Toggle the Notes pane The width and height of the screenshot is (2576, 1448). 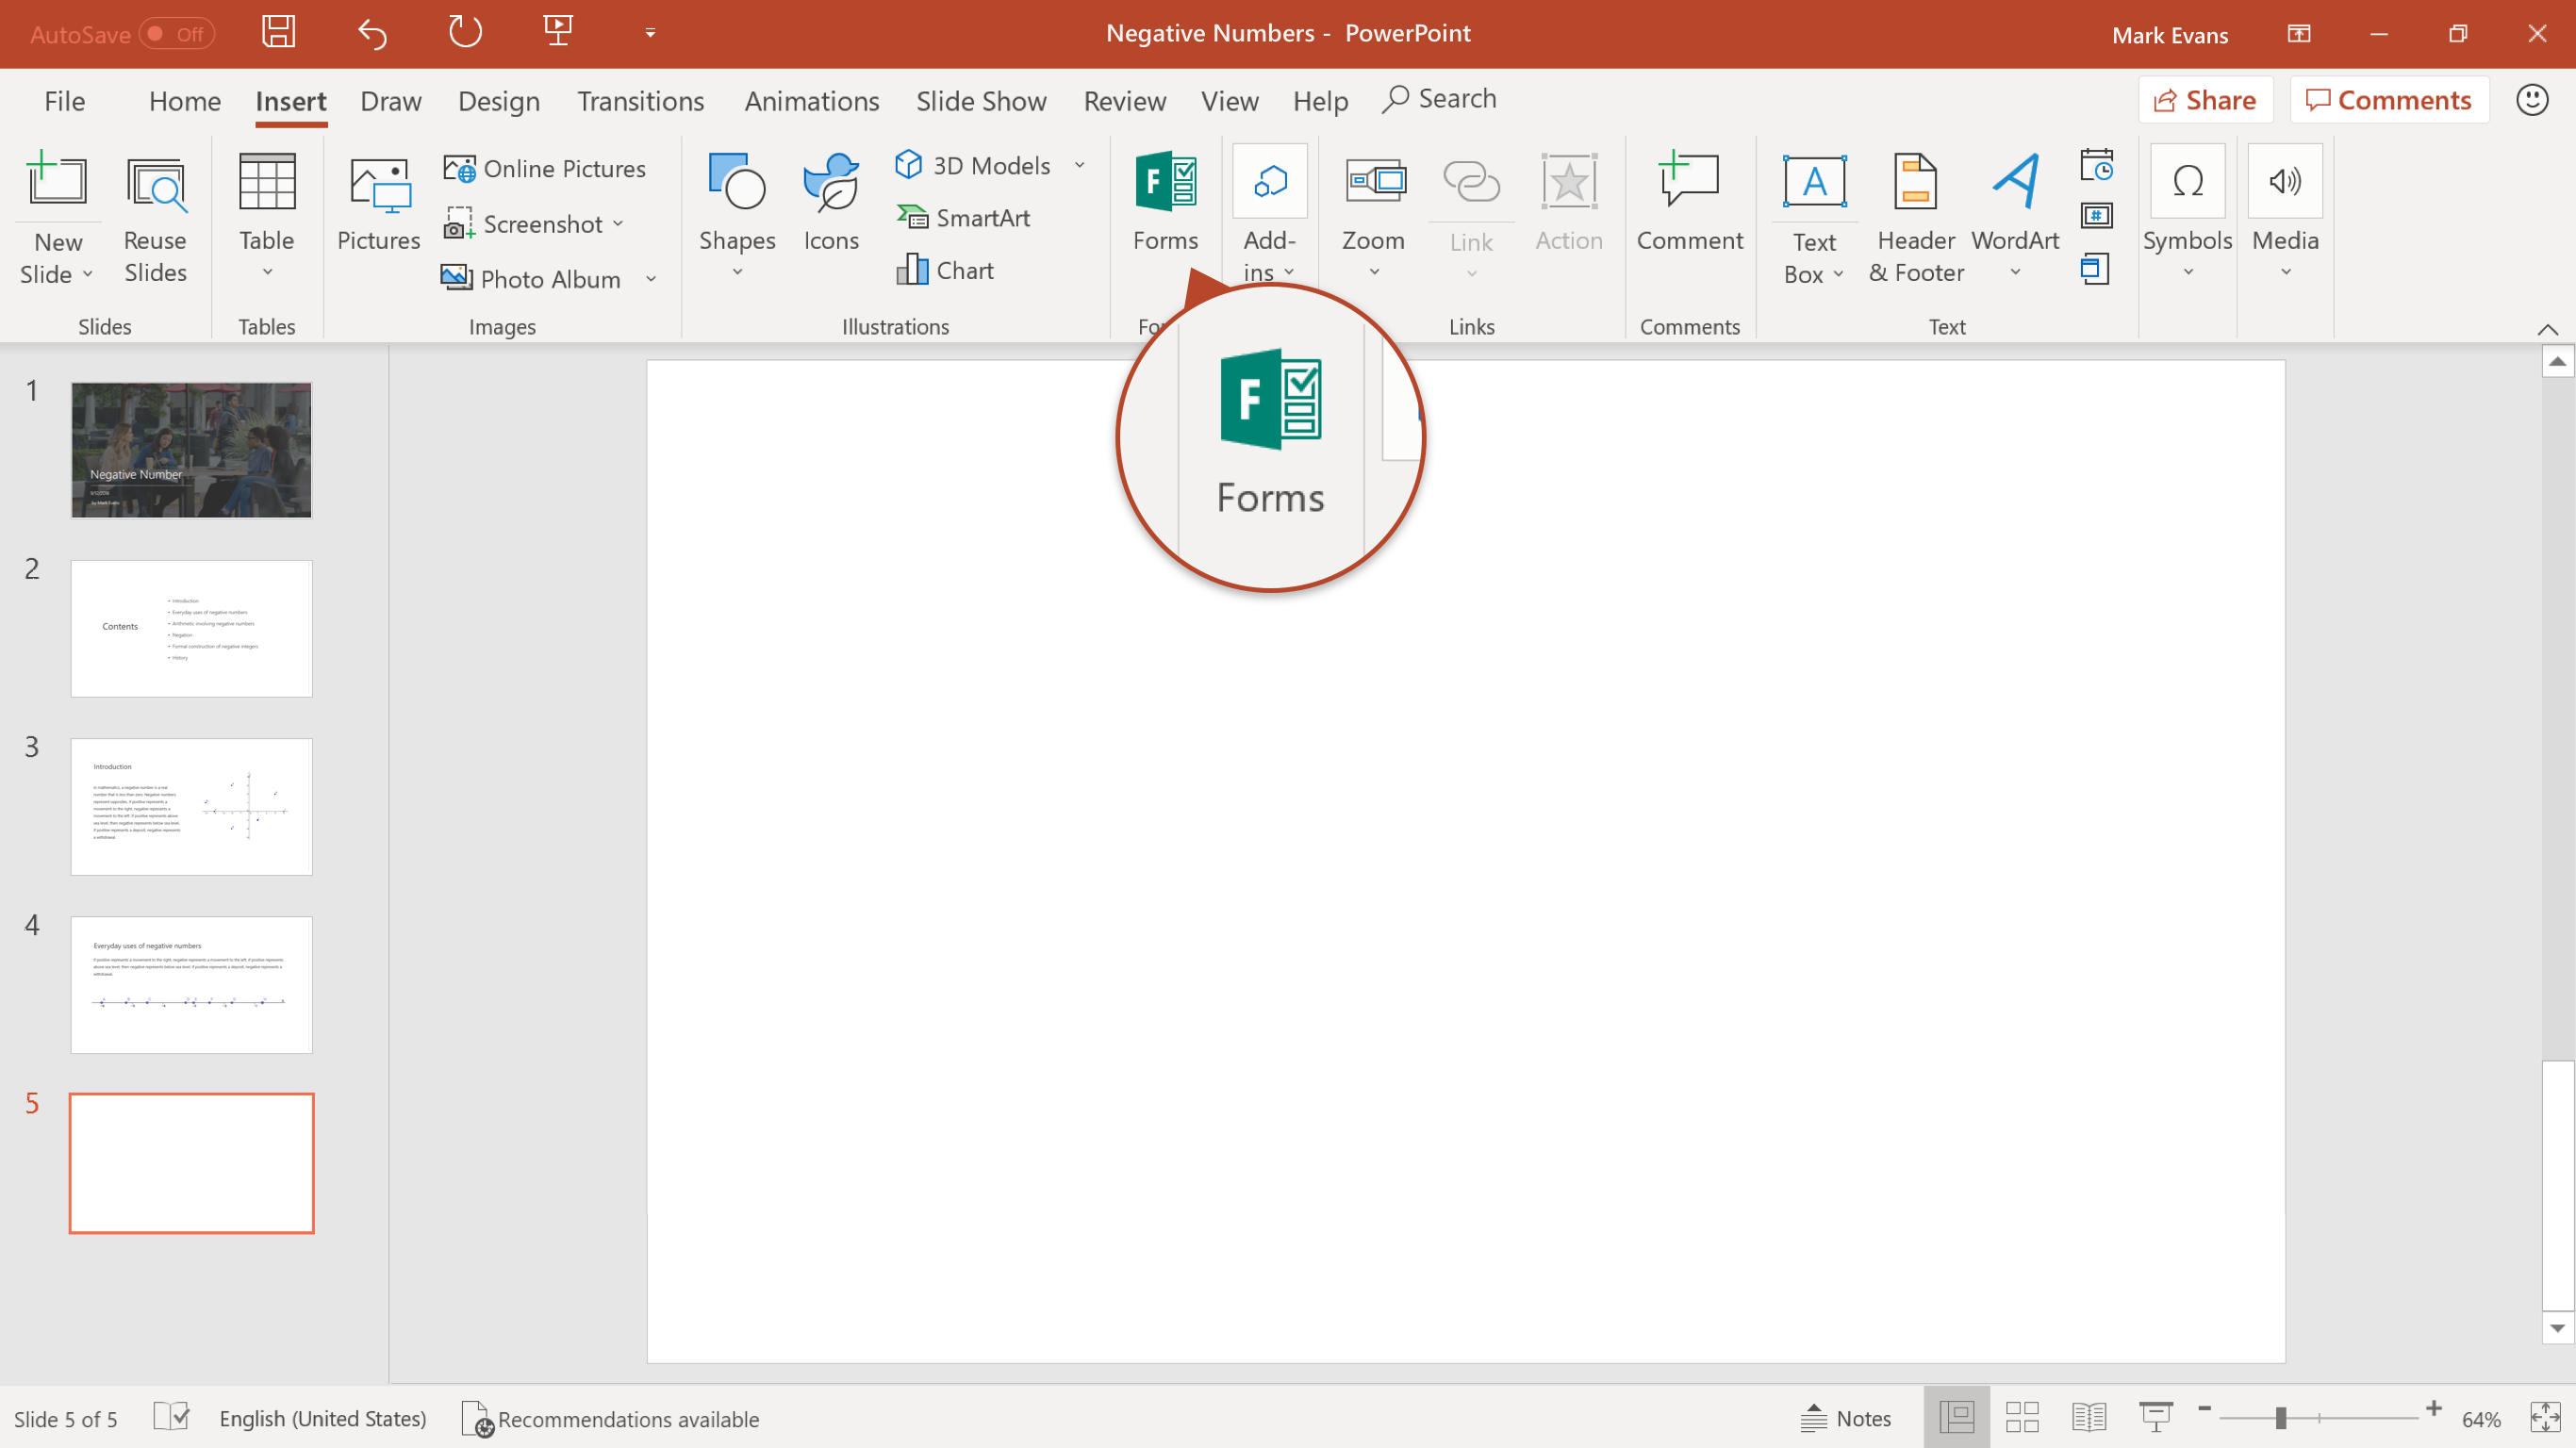click(x=1846, y=1418)
